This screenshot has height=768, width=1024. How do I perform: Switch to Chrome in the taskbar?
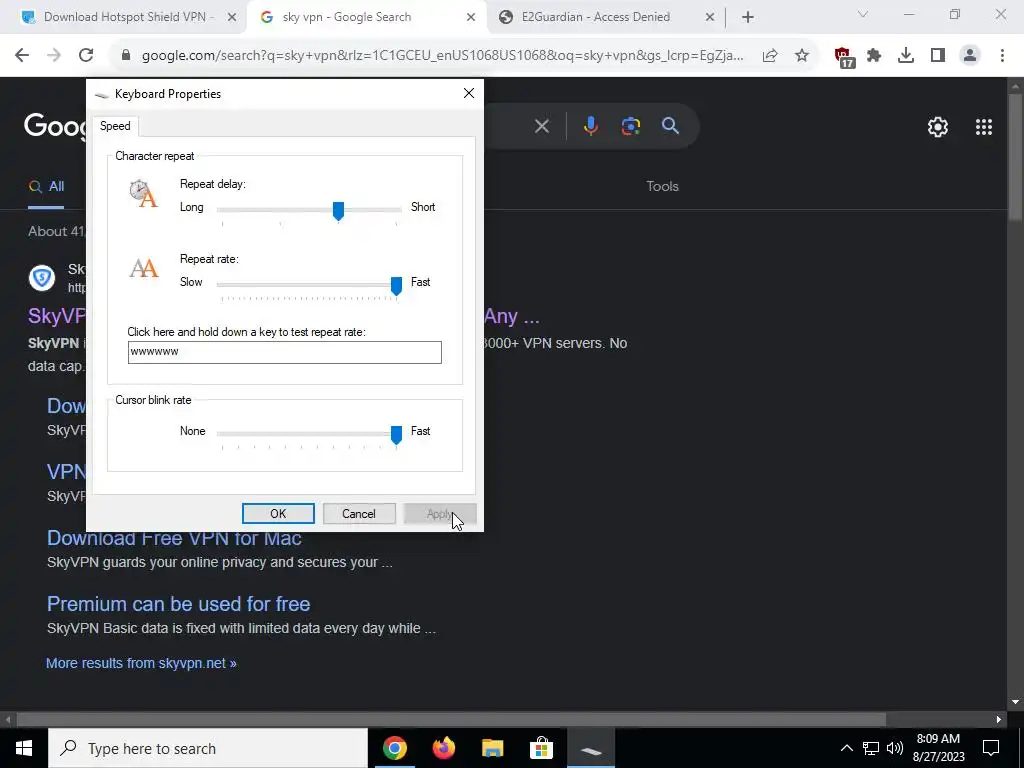394,748
